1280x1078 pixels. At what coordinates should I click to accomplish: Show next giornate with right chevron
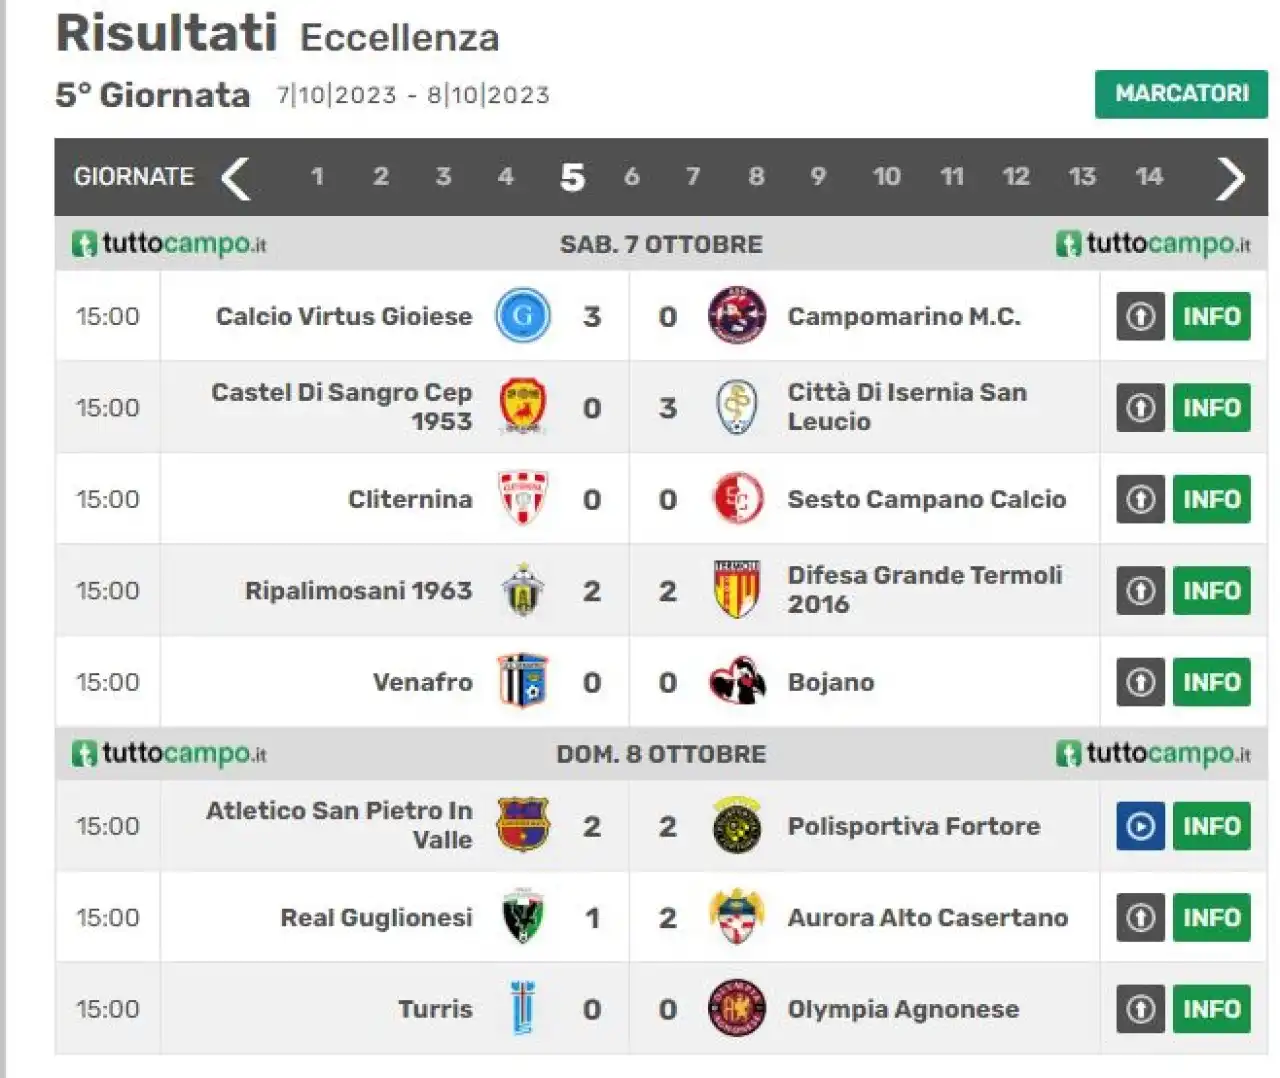tap(1230, 178)
